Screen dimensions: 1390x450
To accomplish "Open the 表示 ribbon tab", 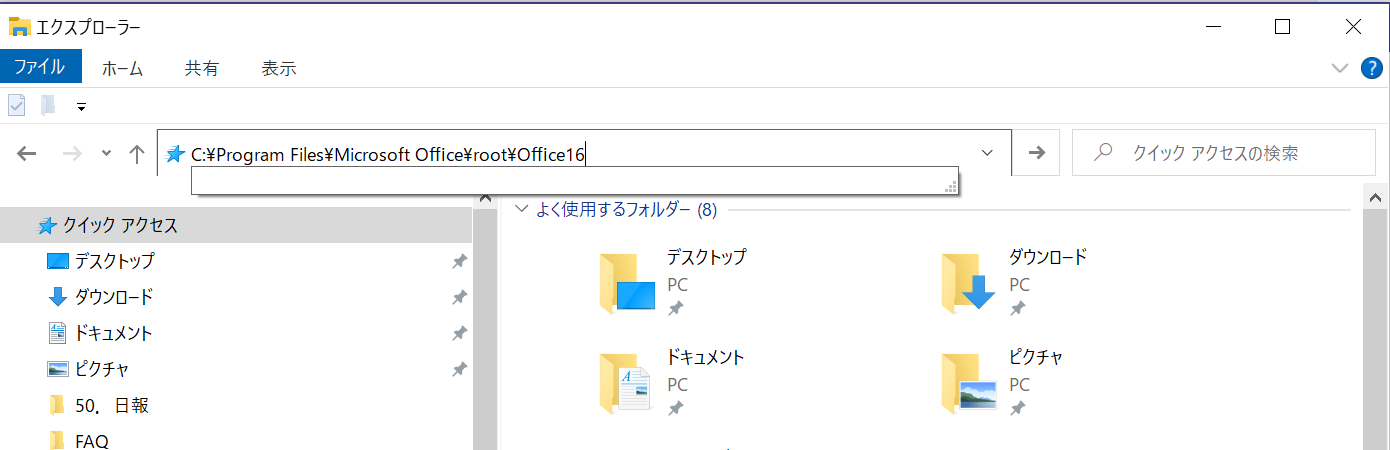I will click(x=279, y=68).
